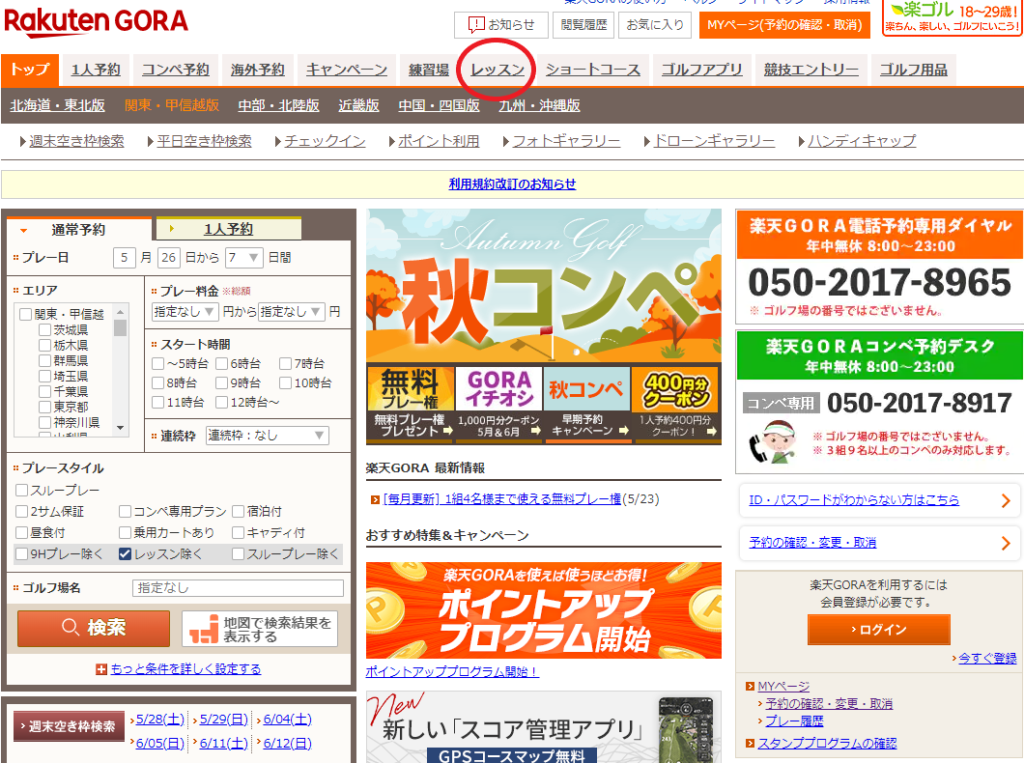This screenshot has height=763, width=1024.
Task: Click area list scroll-up arrow
Action: coord(120,310)
